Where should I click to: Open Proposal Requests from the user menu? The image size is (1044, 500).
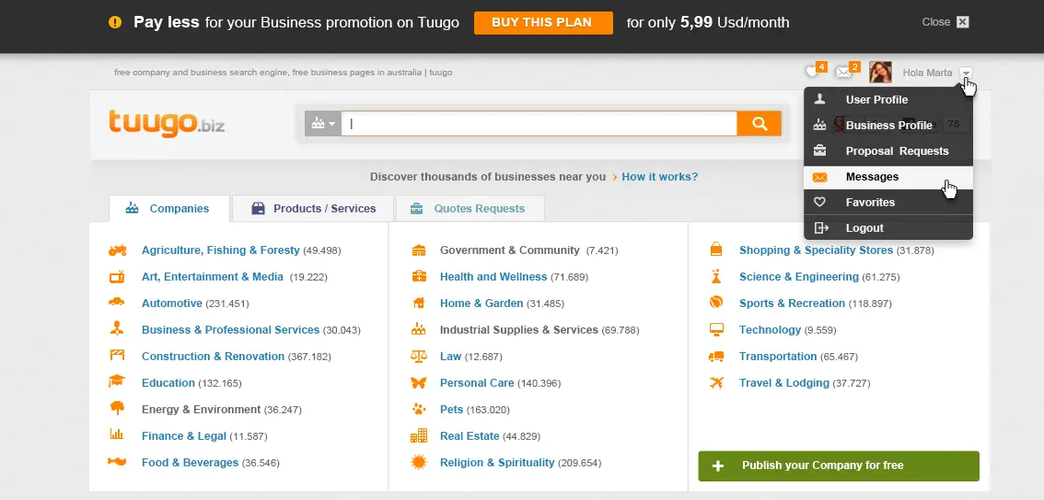click(896, 151)
